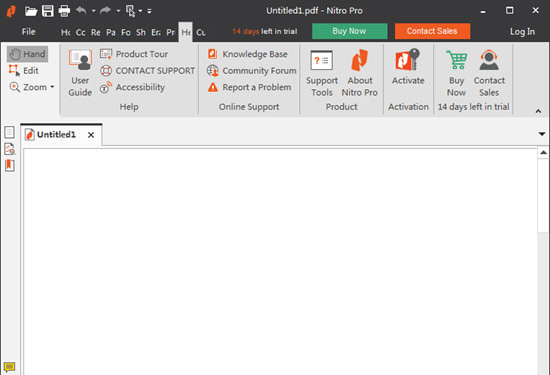This screenshot has height=375, width=550.
Task: Click the green Buy Now button
Action: pyautogui.click(x=349, y=31)
